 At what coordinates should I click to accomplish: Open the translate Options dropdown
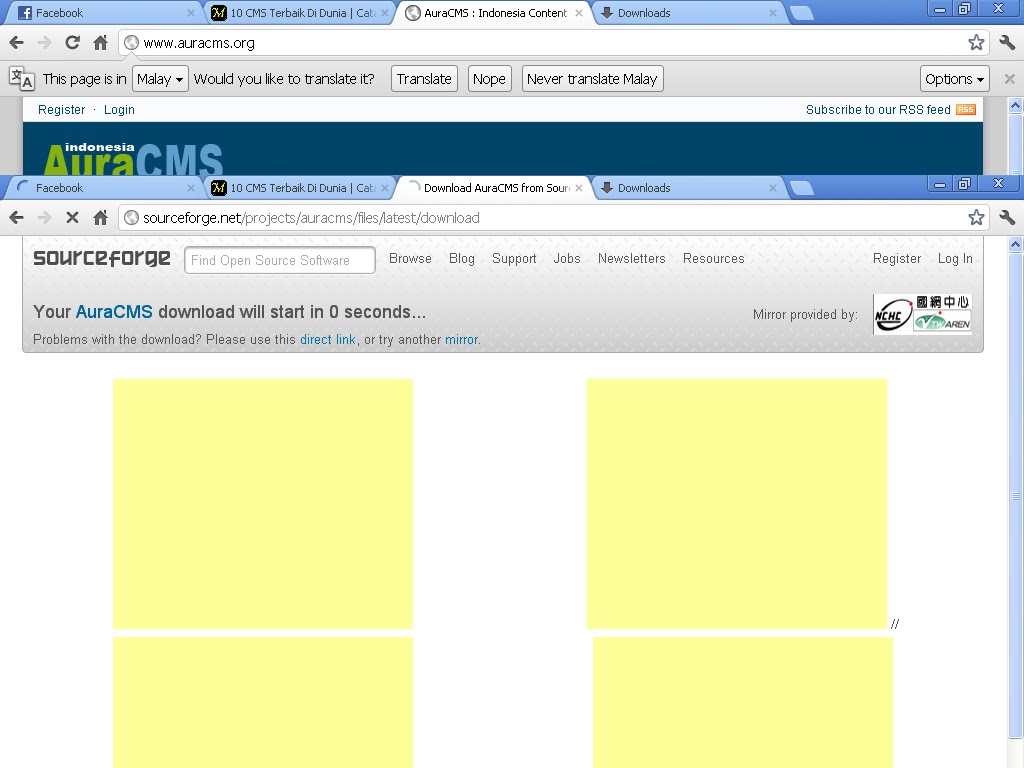point(954,79)
